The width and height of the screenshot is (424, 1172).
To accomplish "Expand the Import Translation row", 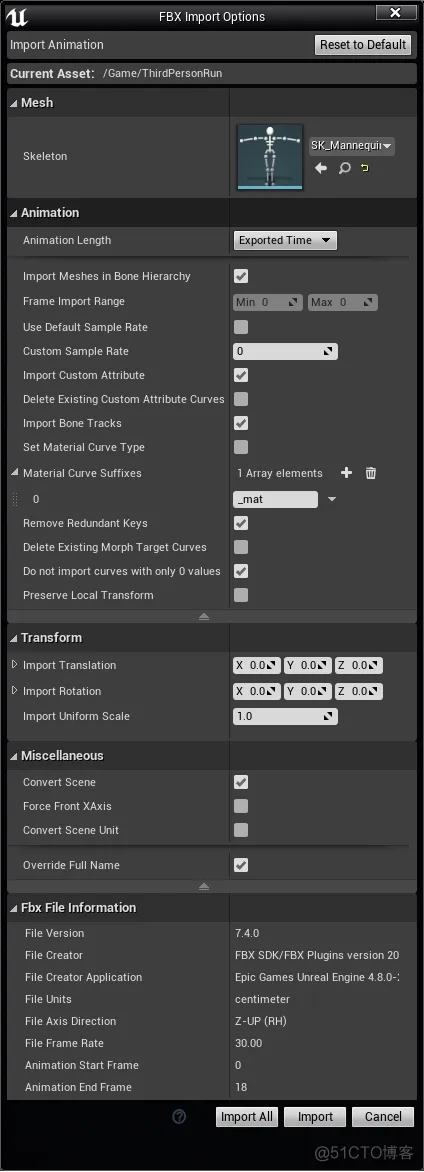I will pos(14,664).
